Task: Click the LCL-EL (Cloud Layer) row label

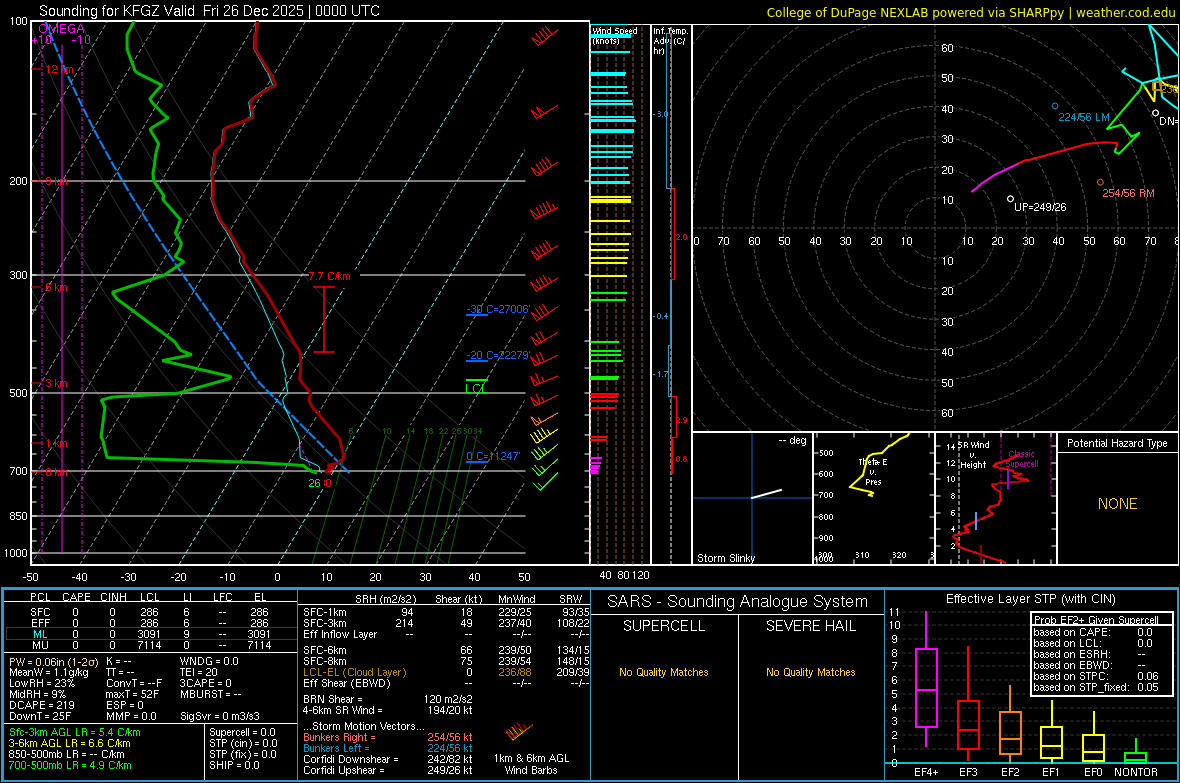Action: click(x=354, y=672)
